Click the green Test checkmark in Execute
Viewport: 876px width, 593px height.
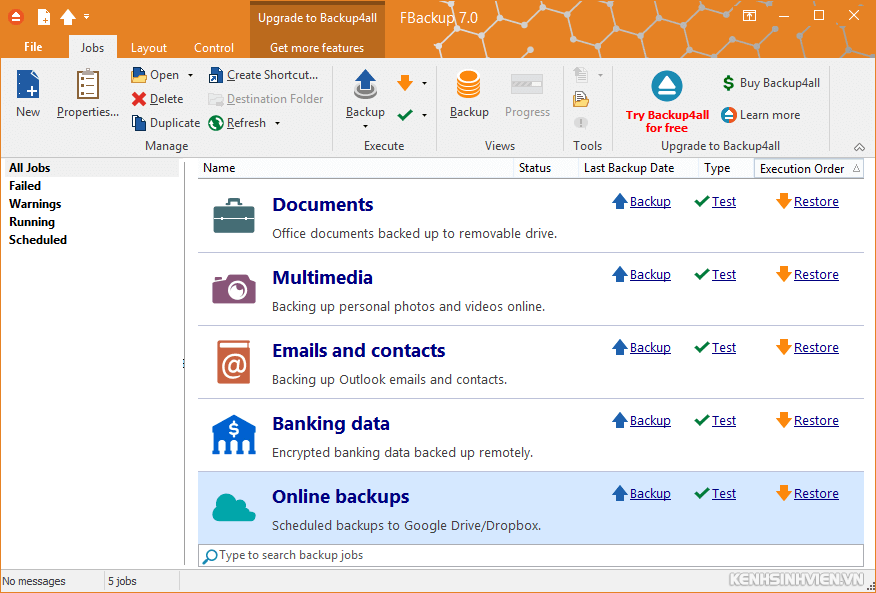point(405,115)
